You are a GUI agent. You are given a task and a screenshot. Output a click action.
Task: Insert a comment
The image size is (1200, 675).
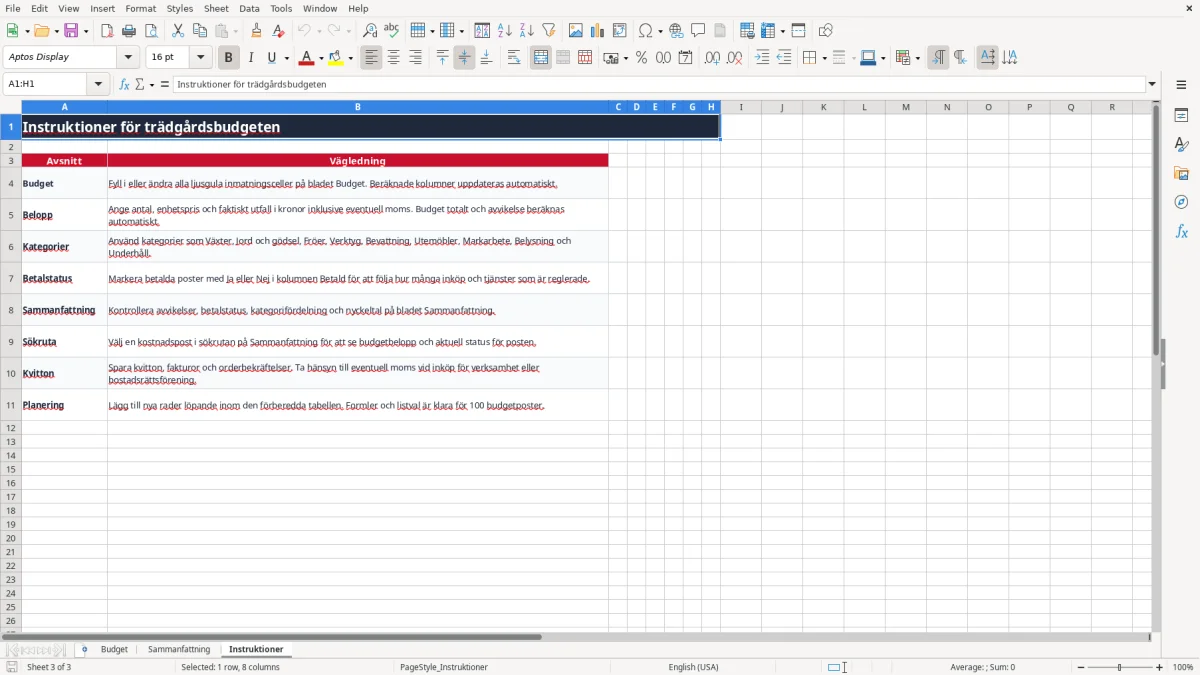coord(698,31)
